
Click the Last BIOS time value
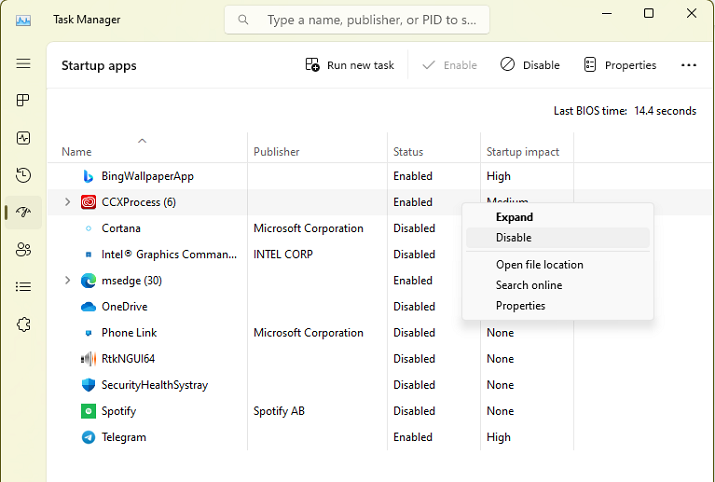pyautogui.click(x=665, y=111)
